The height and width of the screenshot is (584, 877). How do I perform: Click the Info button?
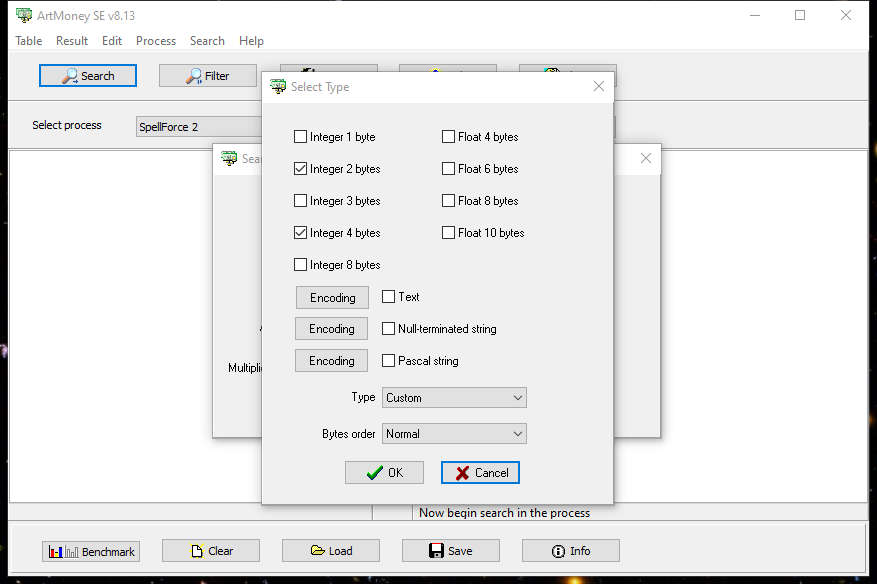[x=570, y=551]
